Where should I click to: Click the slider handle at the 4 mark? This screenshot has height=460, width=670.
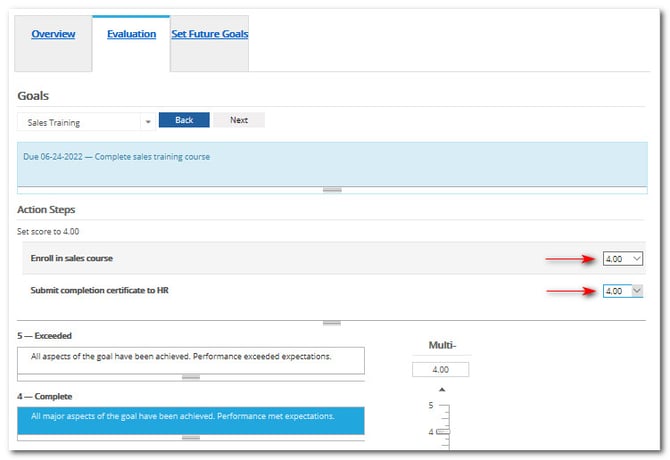[441, 431]
